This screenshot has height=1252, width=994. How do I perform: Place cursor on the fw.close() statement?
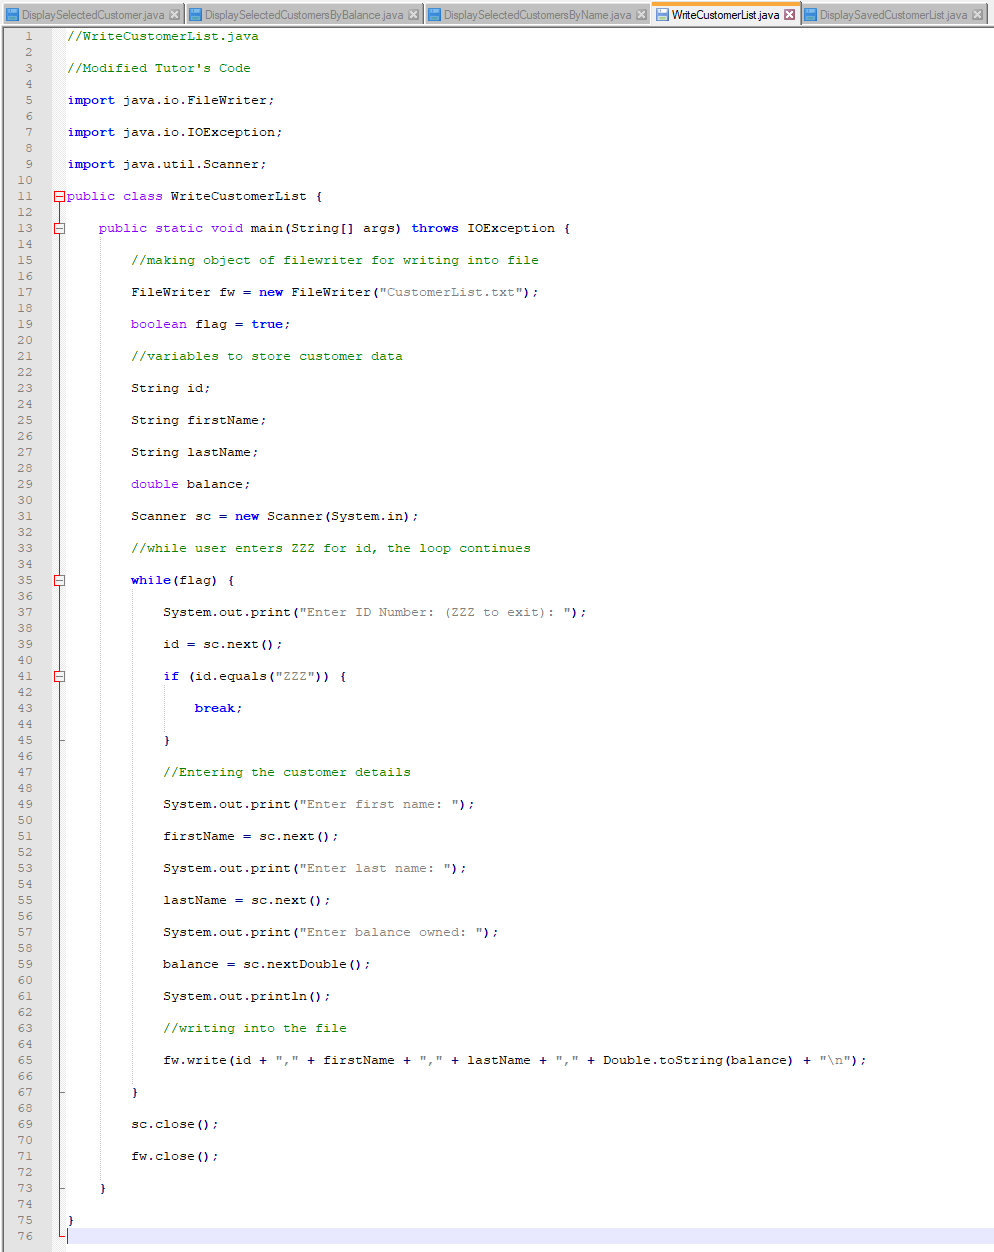pyautogui.click(x=172, y=1156)
